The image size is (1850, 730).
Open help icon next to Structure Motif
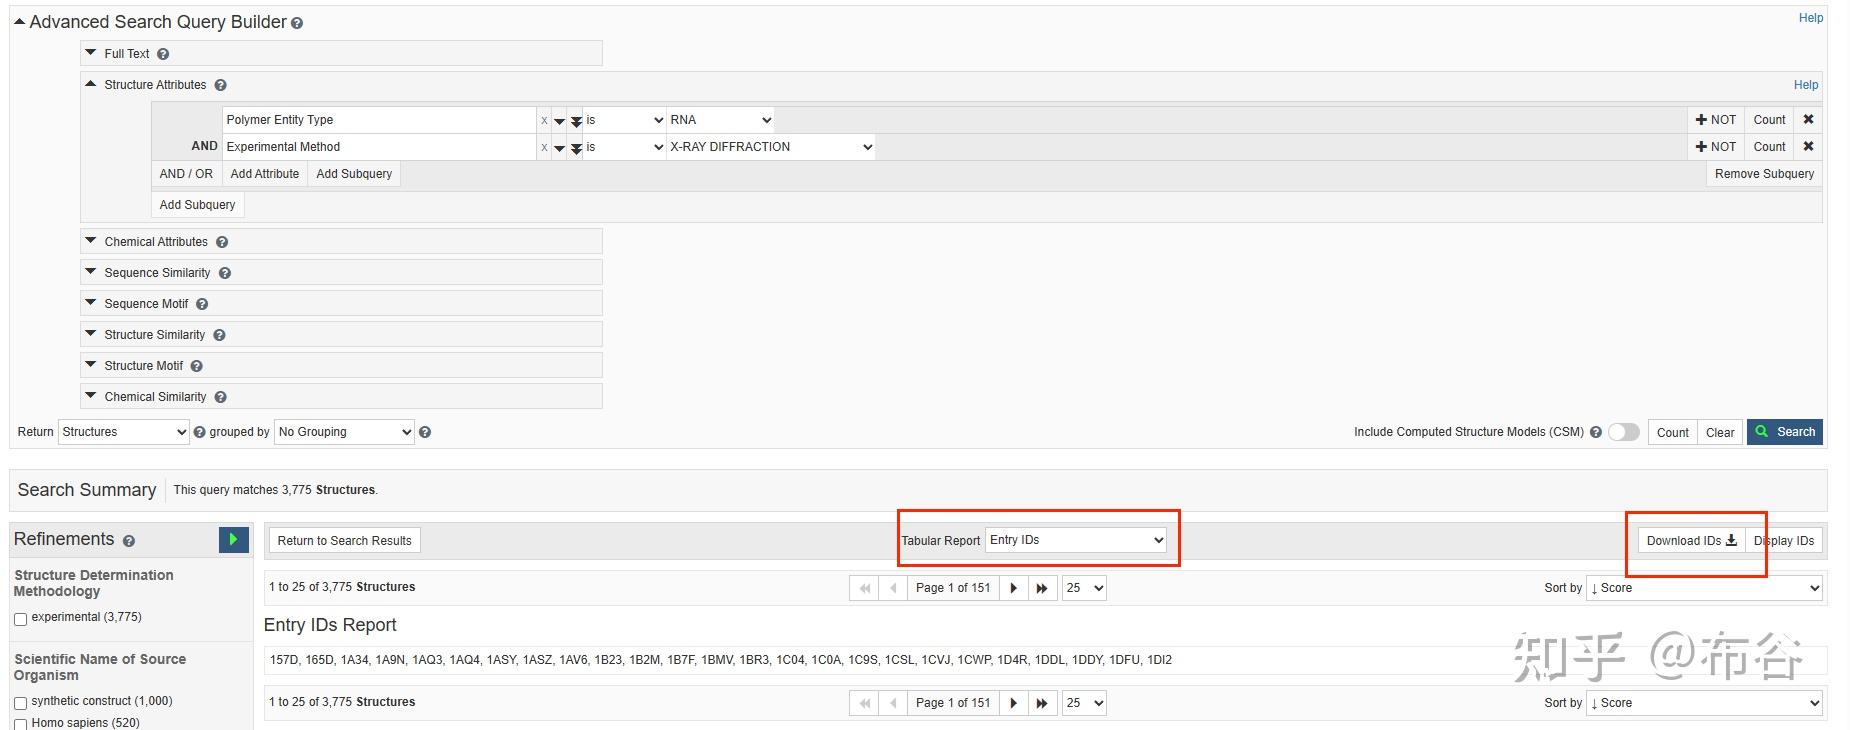[196, 366]
